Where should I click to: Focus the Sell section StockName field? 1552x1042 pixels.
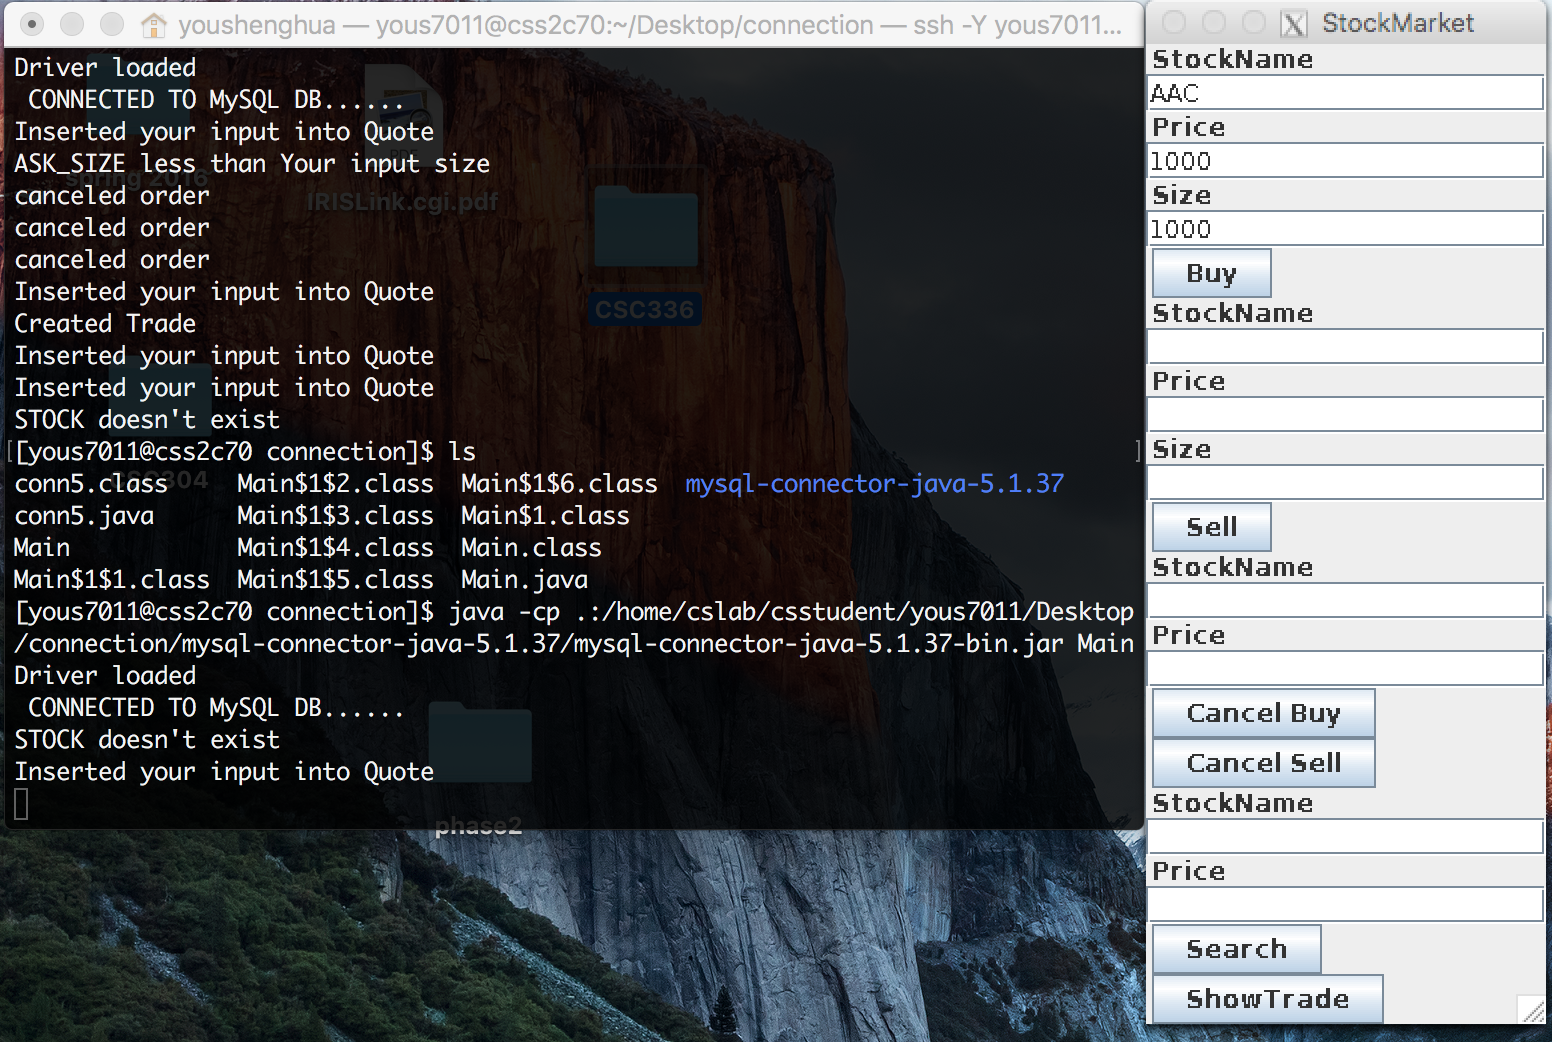click(x=1345, y=347)
